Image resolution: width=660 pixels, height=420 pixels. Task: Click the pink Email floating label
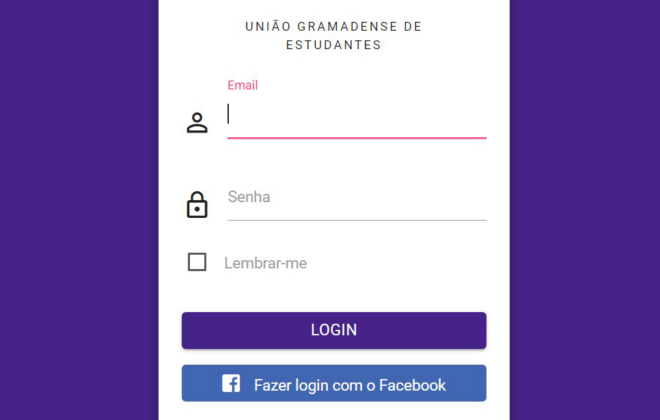pyautogui.click(x=242, y=85)
